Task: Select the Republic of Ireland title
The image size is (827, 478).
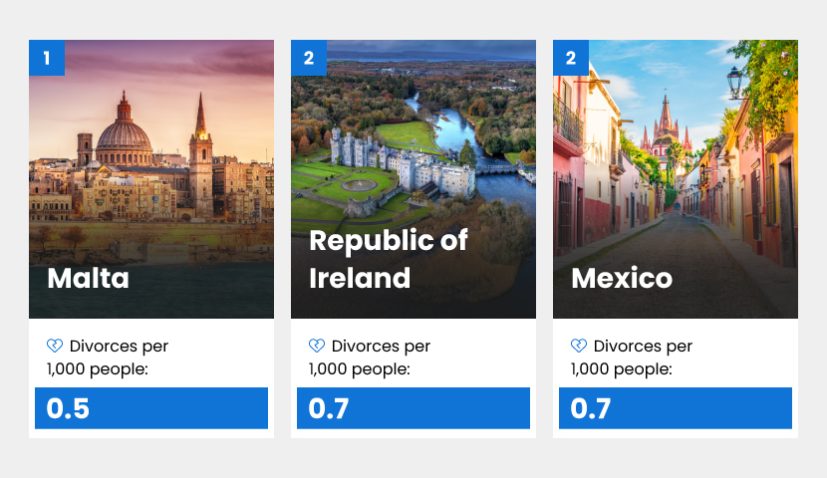Action: click(x=388, y=259)
